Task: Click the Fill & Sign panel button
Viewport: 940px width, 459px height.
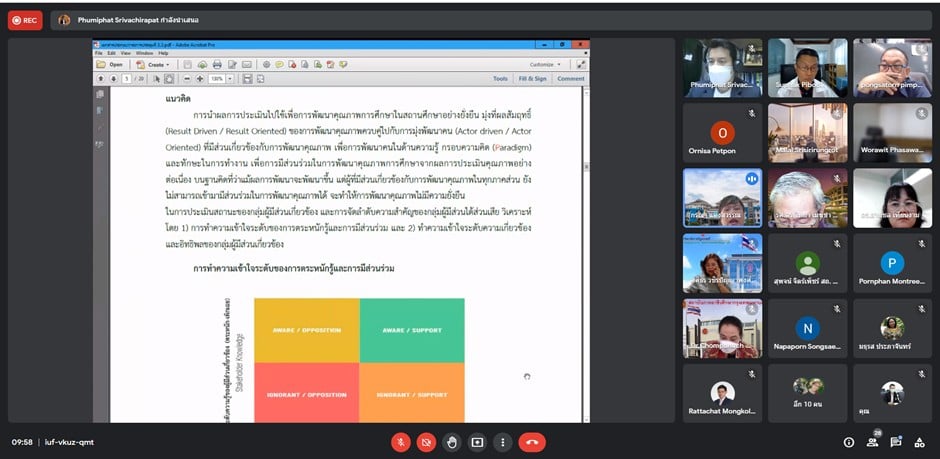Action: point(532,78)
